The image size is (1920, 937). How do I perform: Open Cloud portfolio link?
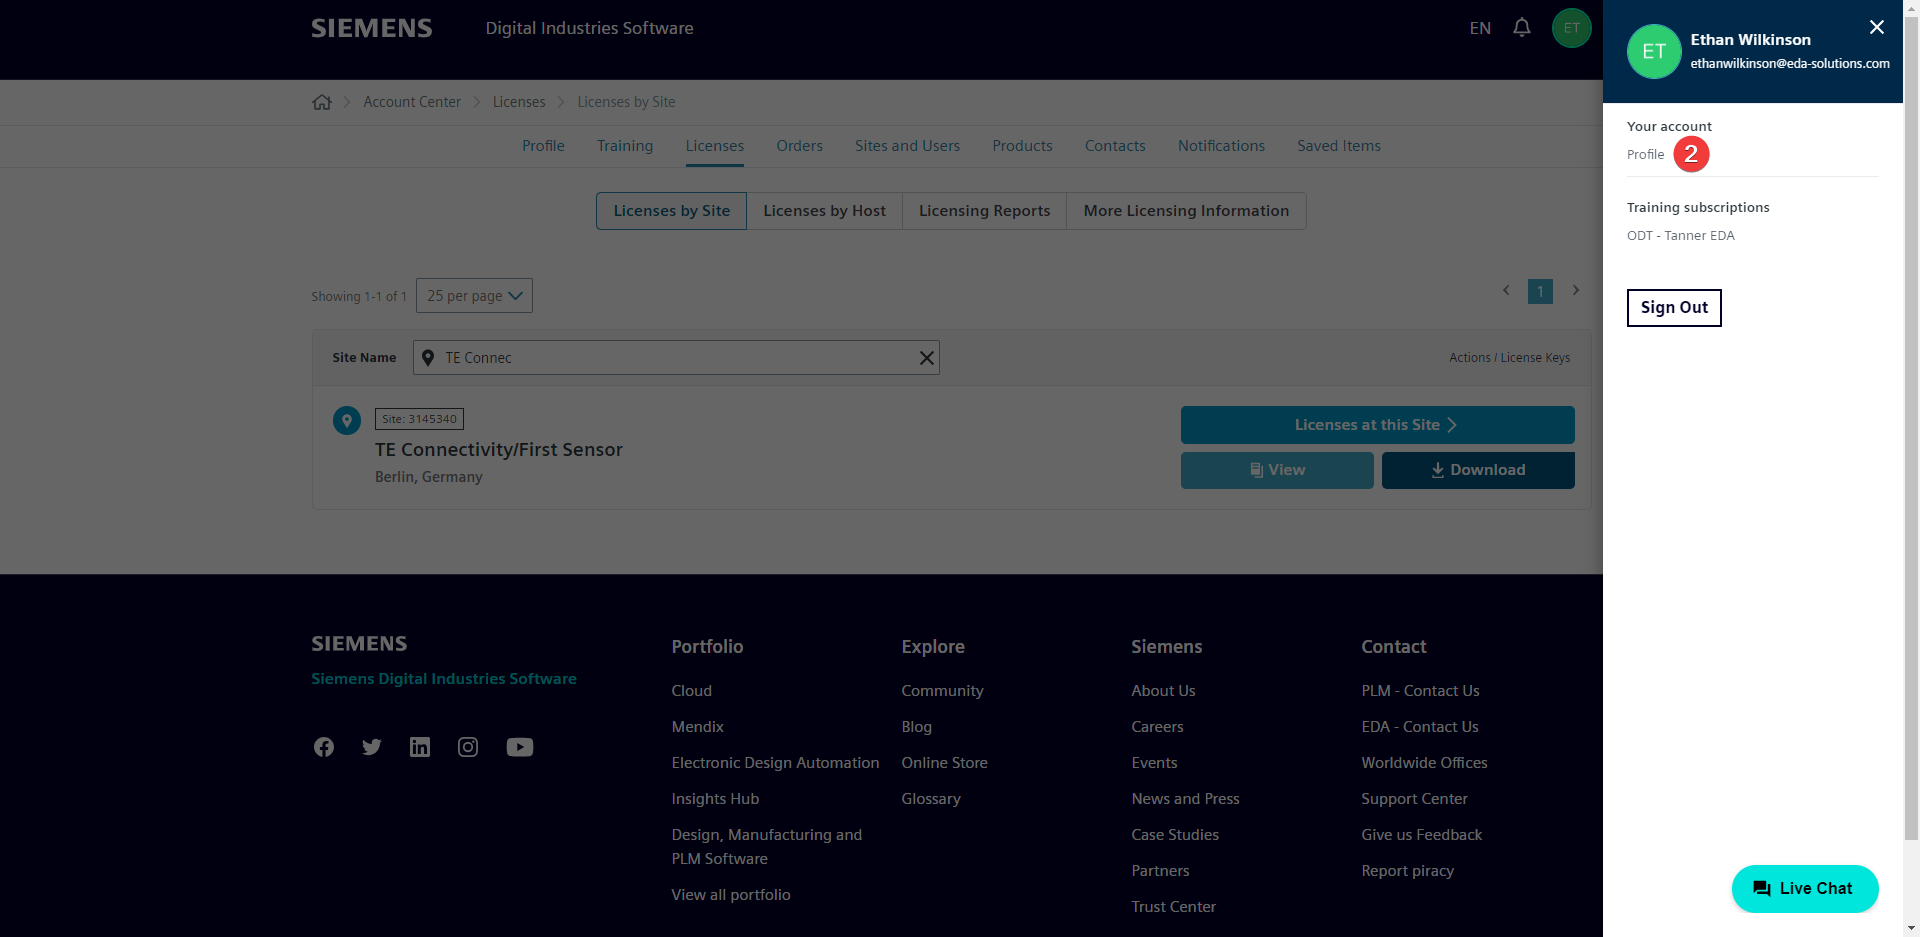pos(692,691)
